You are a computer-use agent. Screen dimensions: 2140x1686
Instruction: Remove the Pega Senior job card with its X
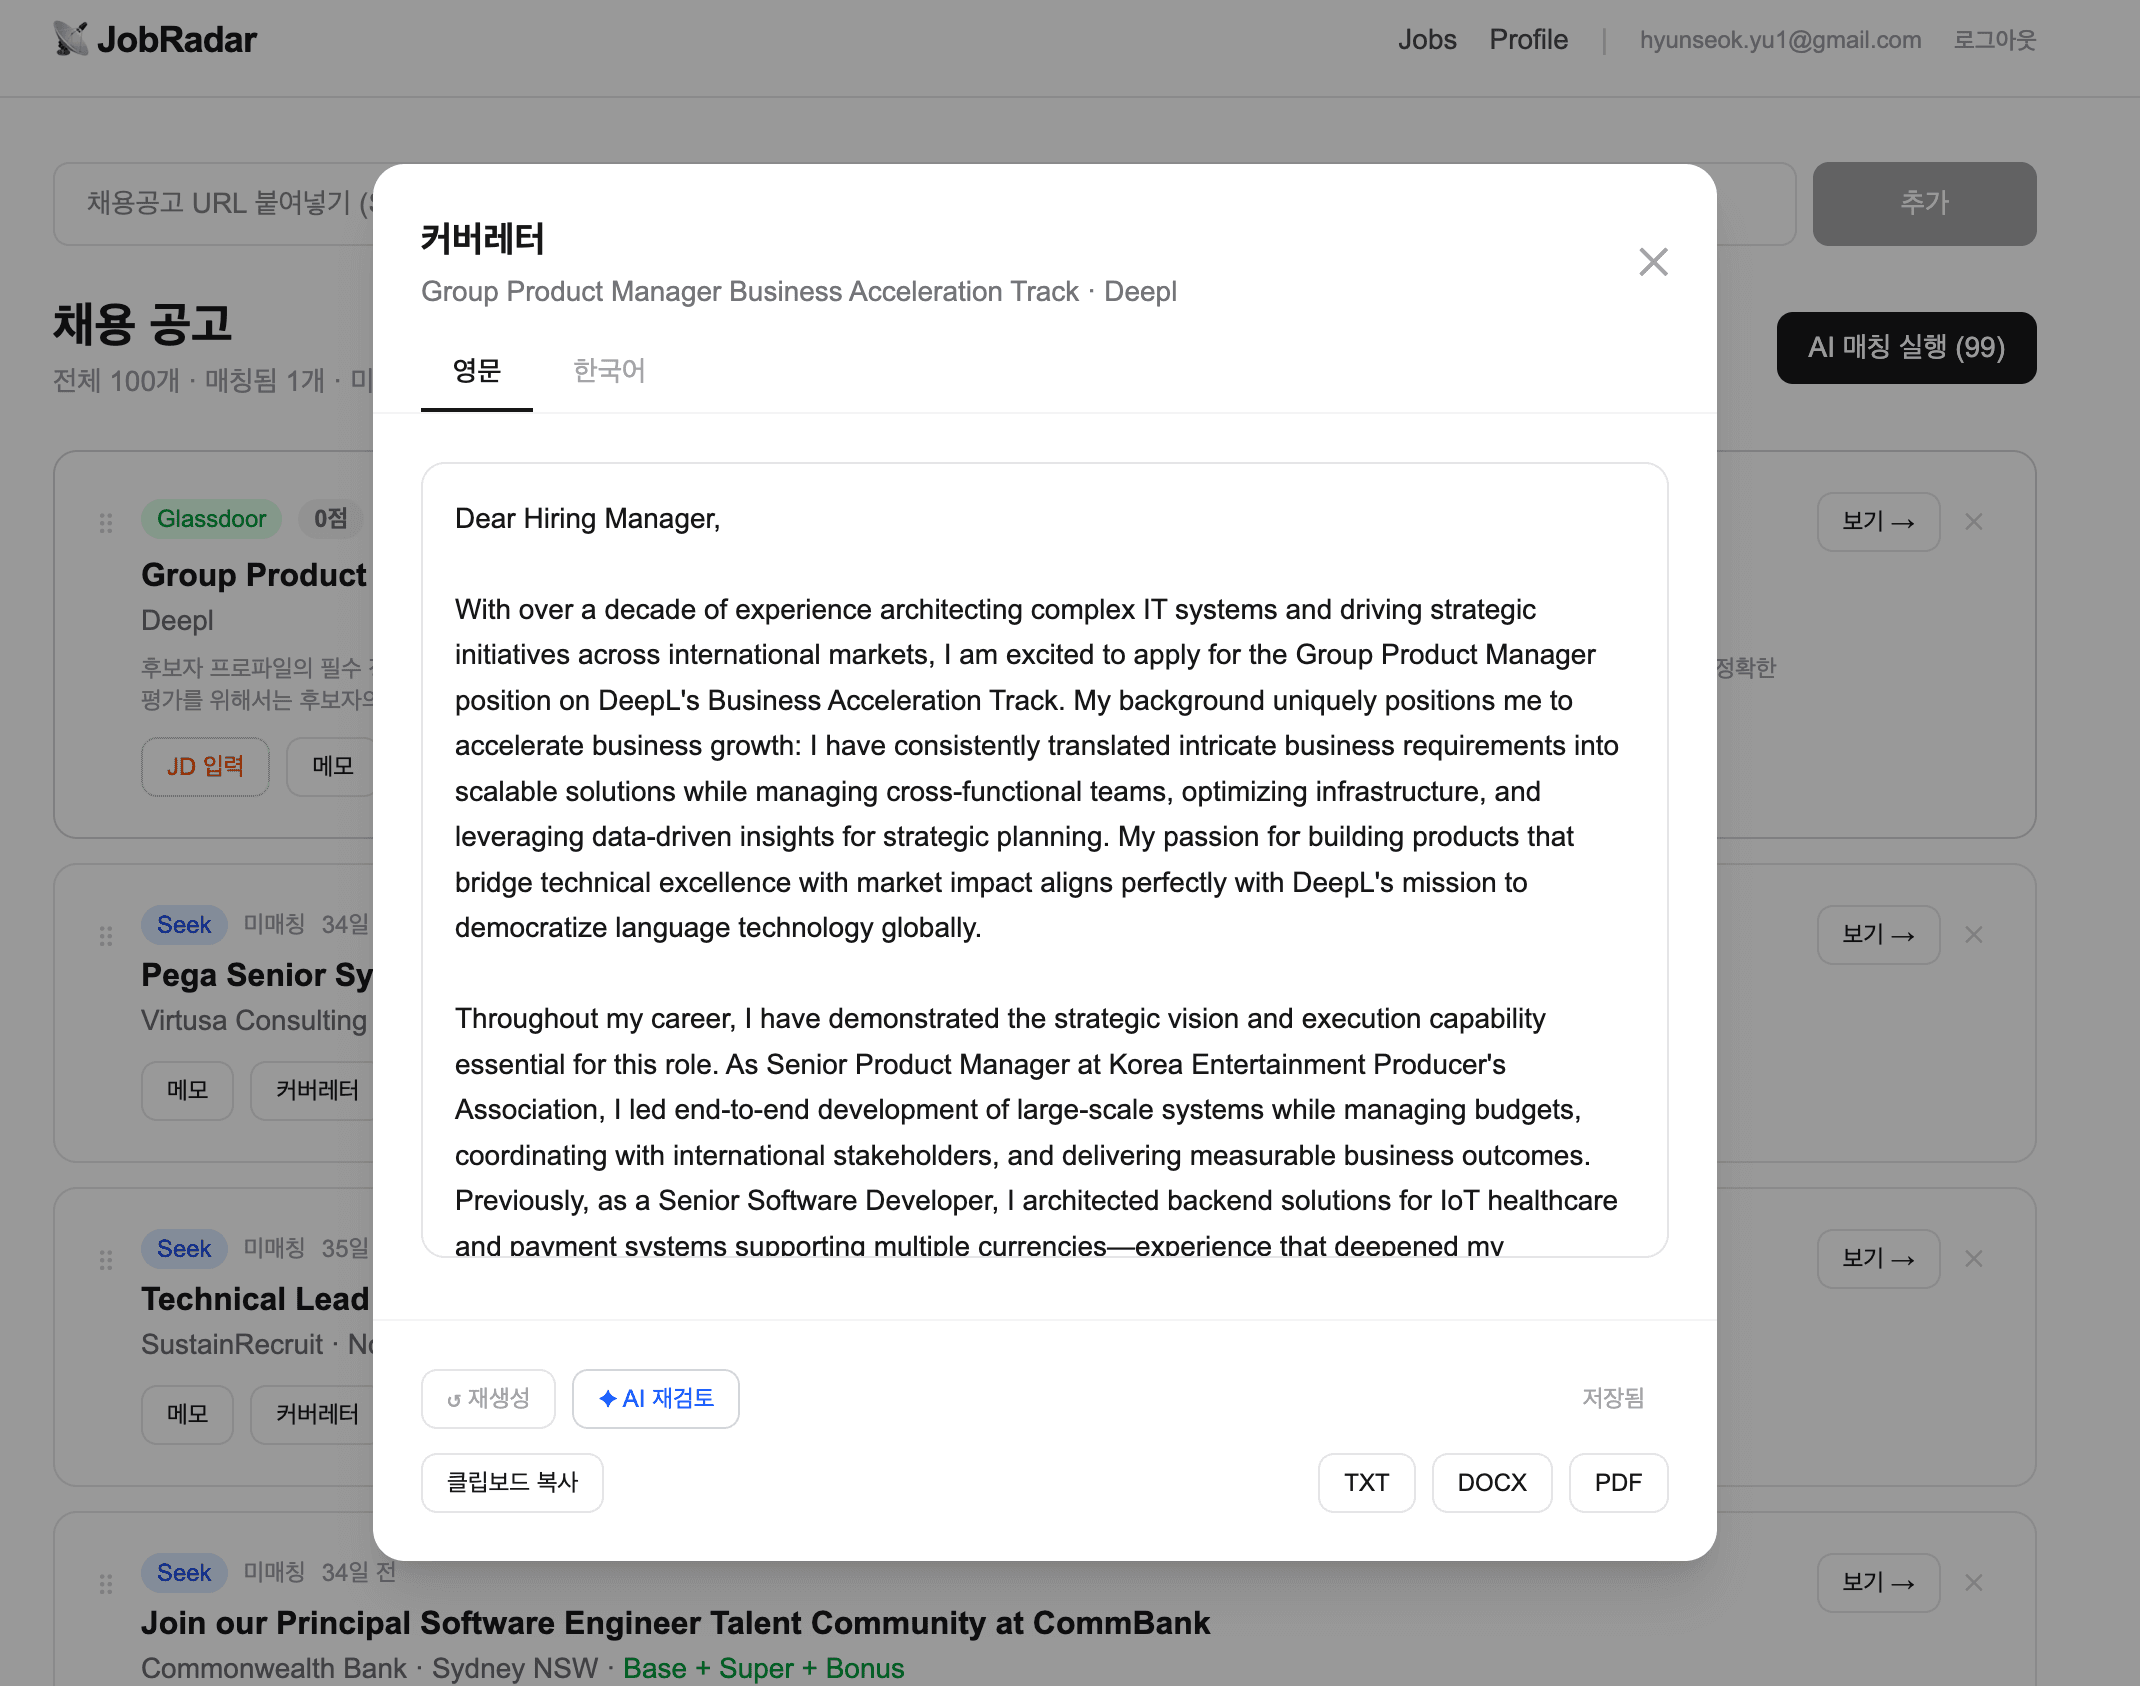[1973, 935]
